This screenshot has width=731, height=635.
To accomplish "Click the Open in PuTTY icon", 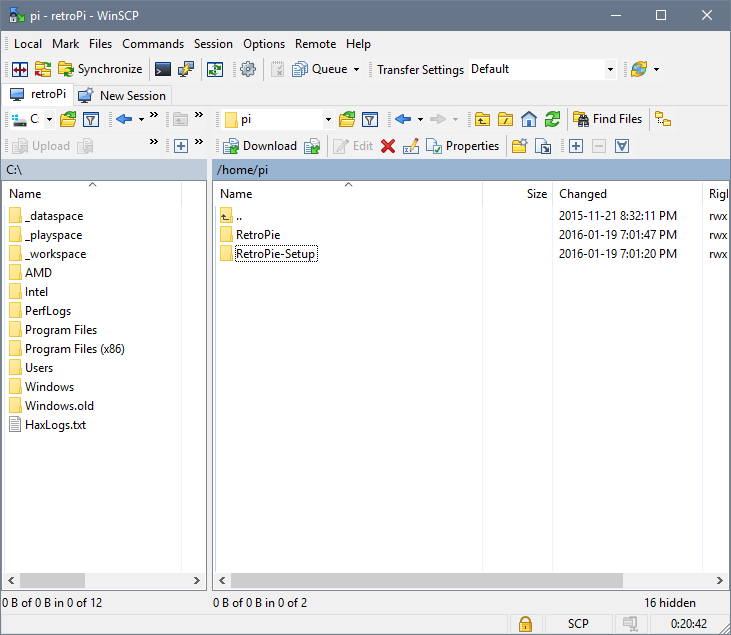I will [x=186, y=69].
